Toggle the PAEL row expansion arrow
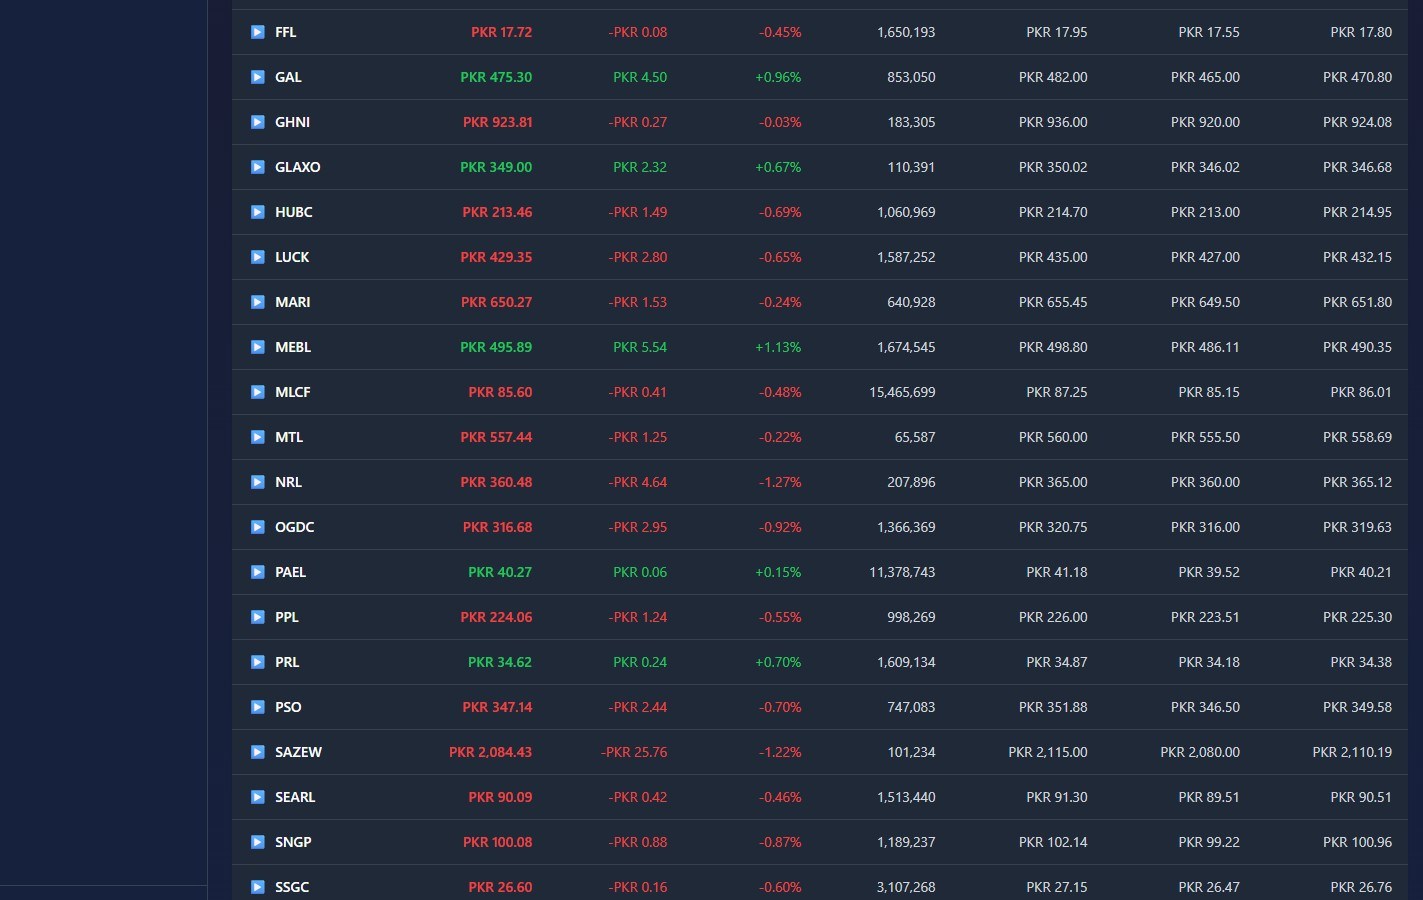Screen dimensions: 1423x900 257,572
